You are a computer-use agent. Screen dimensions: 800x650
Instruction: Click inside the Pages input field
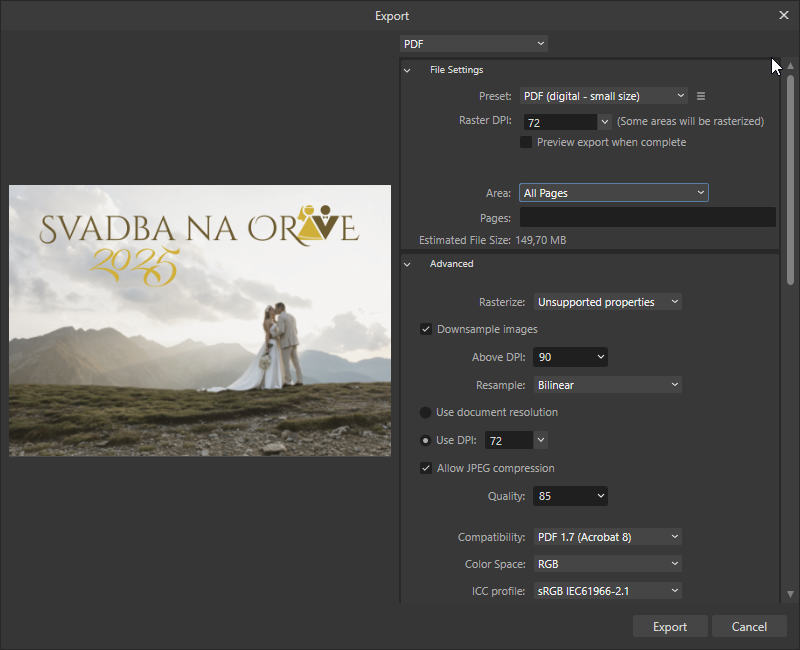[647, 217]
